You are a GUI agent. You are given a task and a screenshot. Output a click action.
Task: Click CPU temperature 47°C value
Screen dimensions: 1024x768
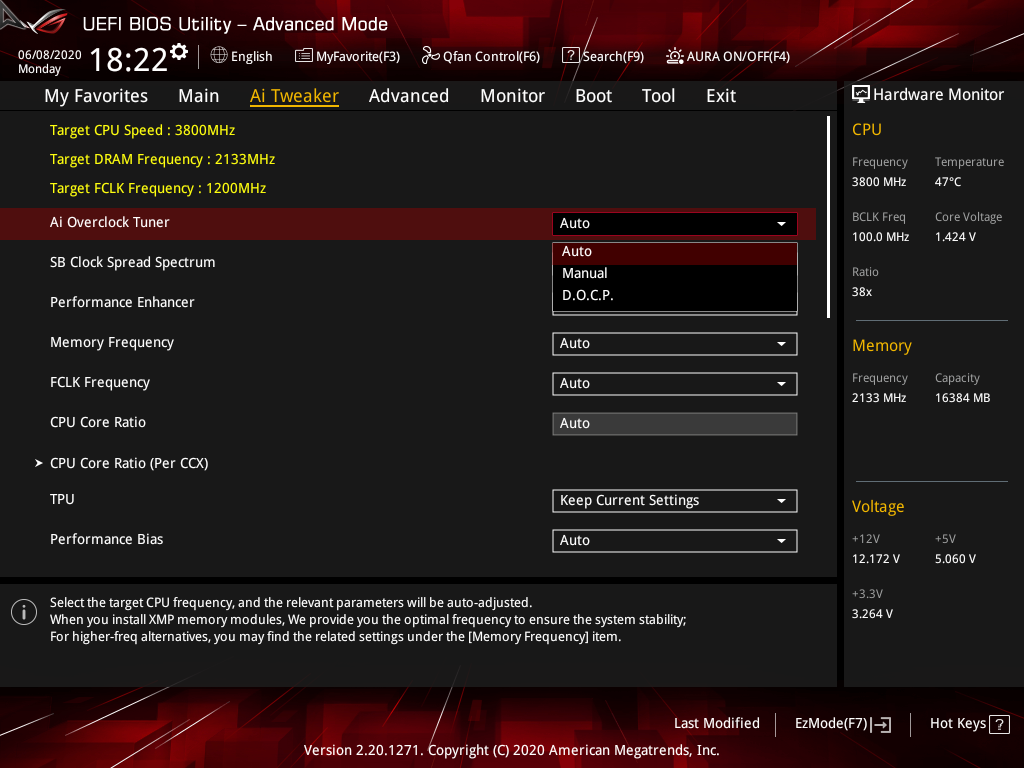pos(948,182)
